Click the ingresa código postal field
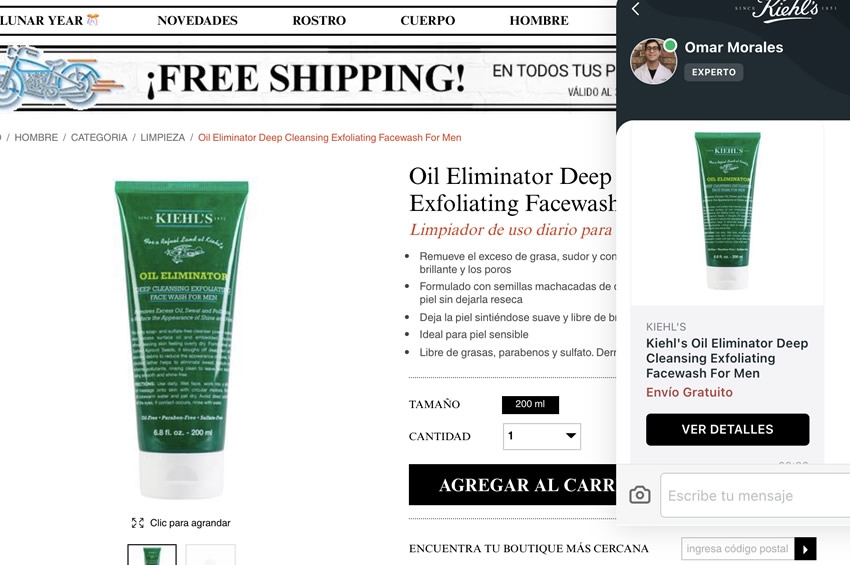This screenshot has width=850, height=565. click(738, 549)
